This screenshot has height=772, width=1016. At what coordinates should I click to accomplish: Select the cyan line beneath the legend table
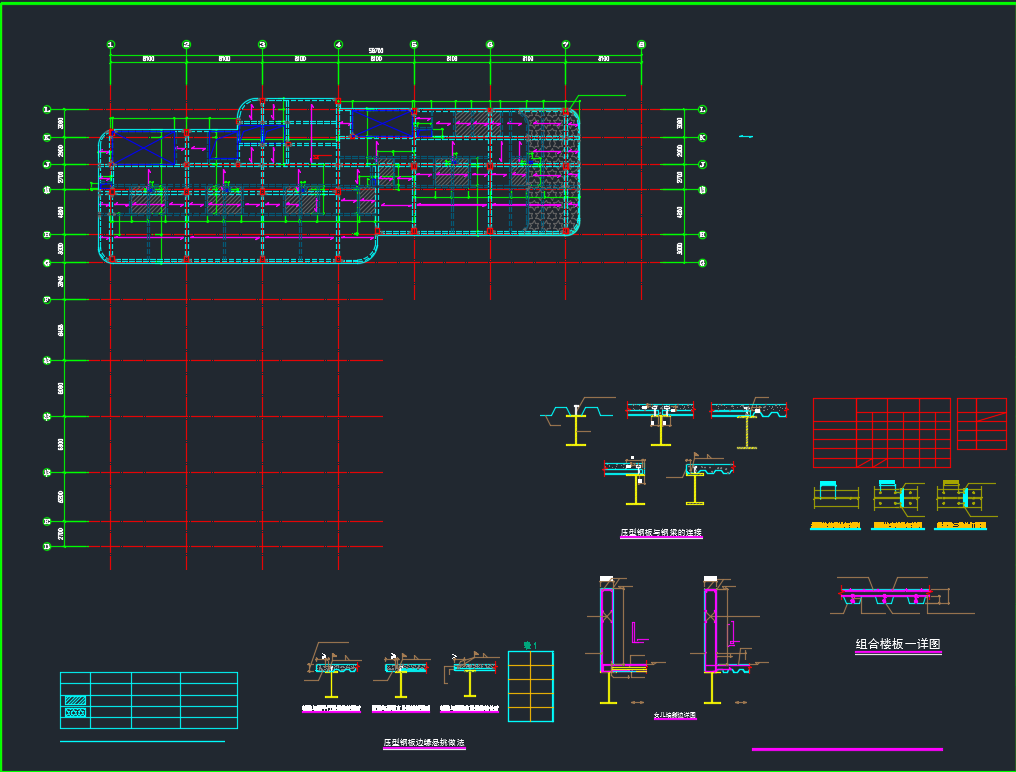143,742
